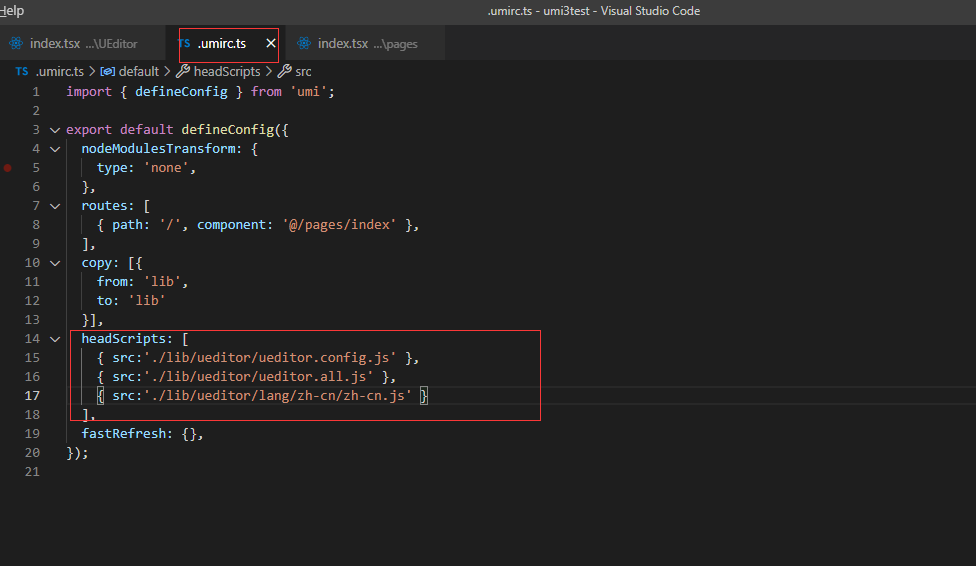Image resolution: width=976 pixels, height=566 pixels.
Task: Click .umirc.ts breadcrumb item
Action: click(60, 72)
